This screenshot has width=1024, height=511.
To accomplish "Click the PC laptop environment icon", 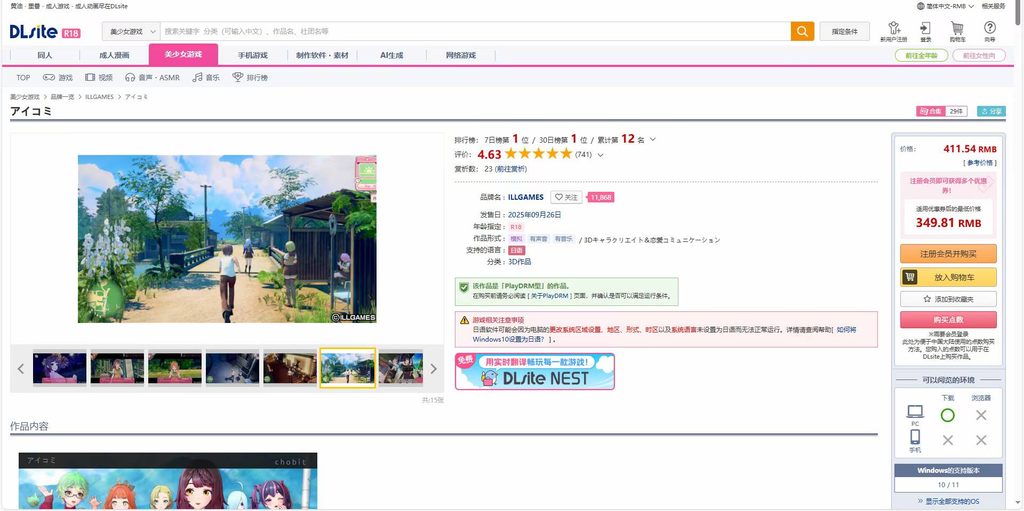I will tap(915, 412).
